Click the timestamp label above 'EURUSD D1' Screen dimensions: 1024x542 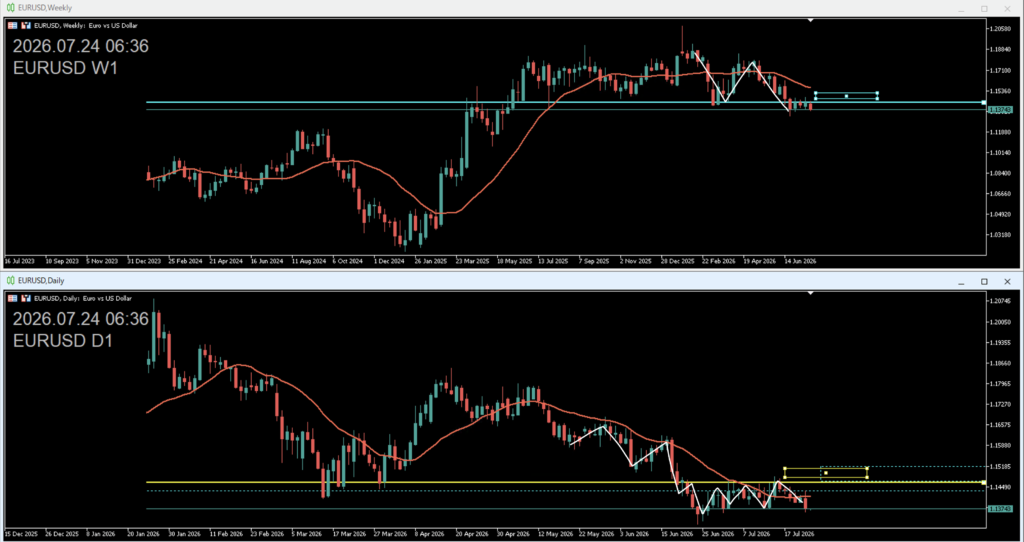(x=80, y=319)
